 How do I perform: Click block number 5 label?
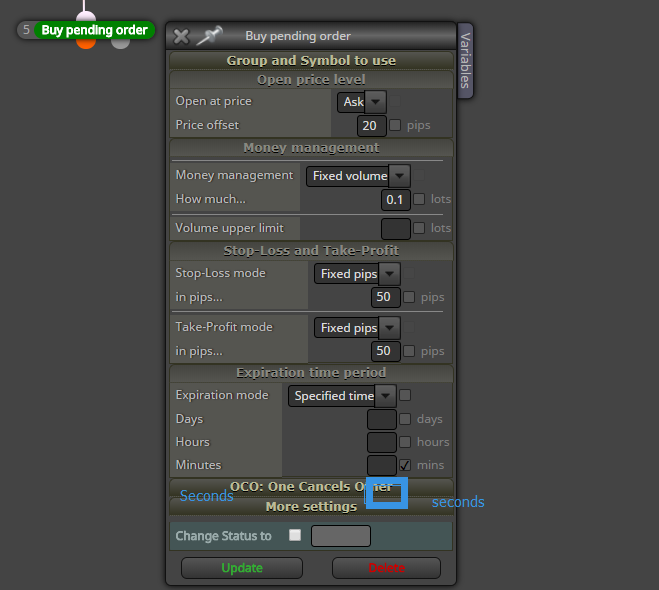26,30
